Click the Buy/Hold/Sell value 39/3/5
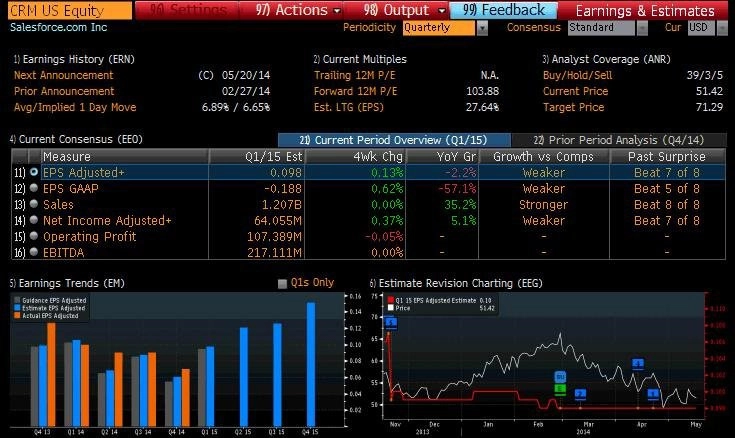Screen dimensions: 735x438 tap(705, 75)
